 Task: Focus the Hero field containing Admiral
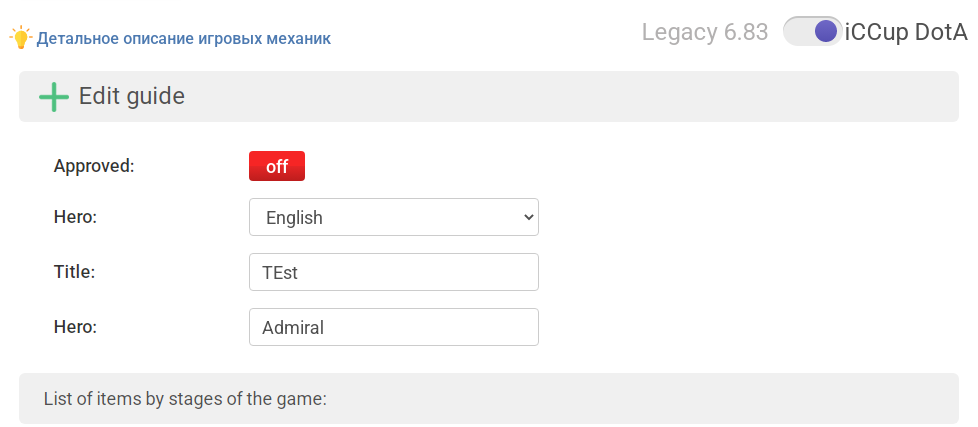tap(394, 327)
